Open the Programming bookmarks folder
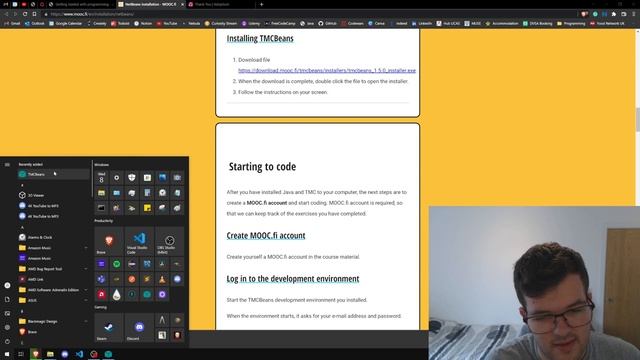640x360 pixels. click(x=571, y=24)
